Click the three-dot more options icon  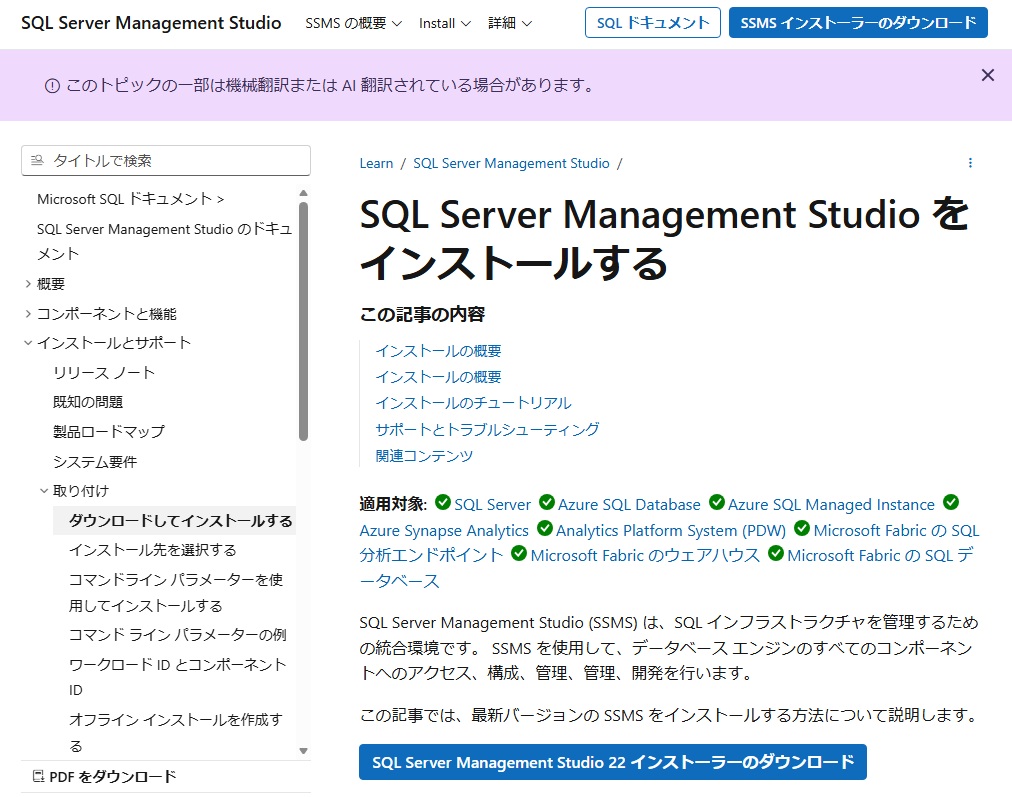[969, 162]
